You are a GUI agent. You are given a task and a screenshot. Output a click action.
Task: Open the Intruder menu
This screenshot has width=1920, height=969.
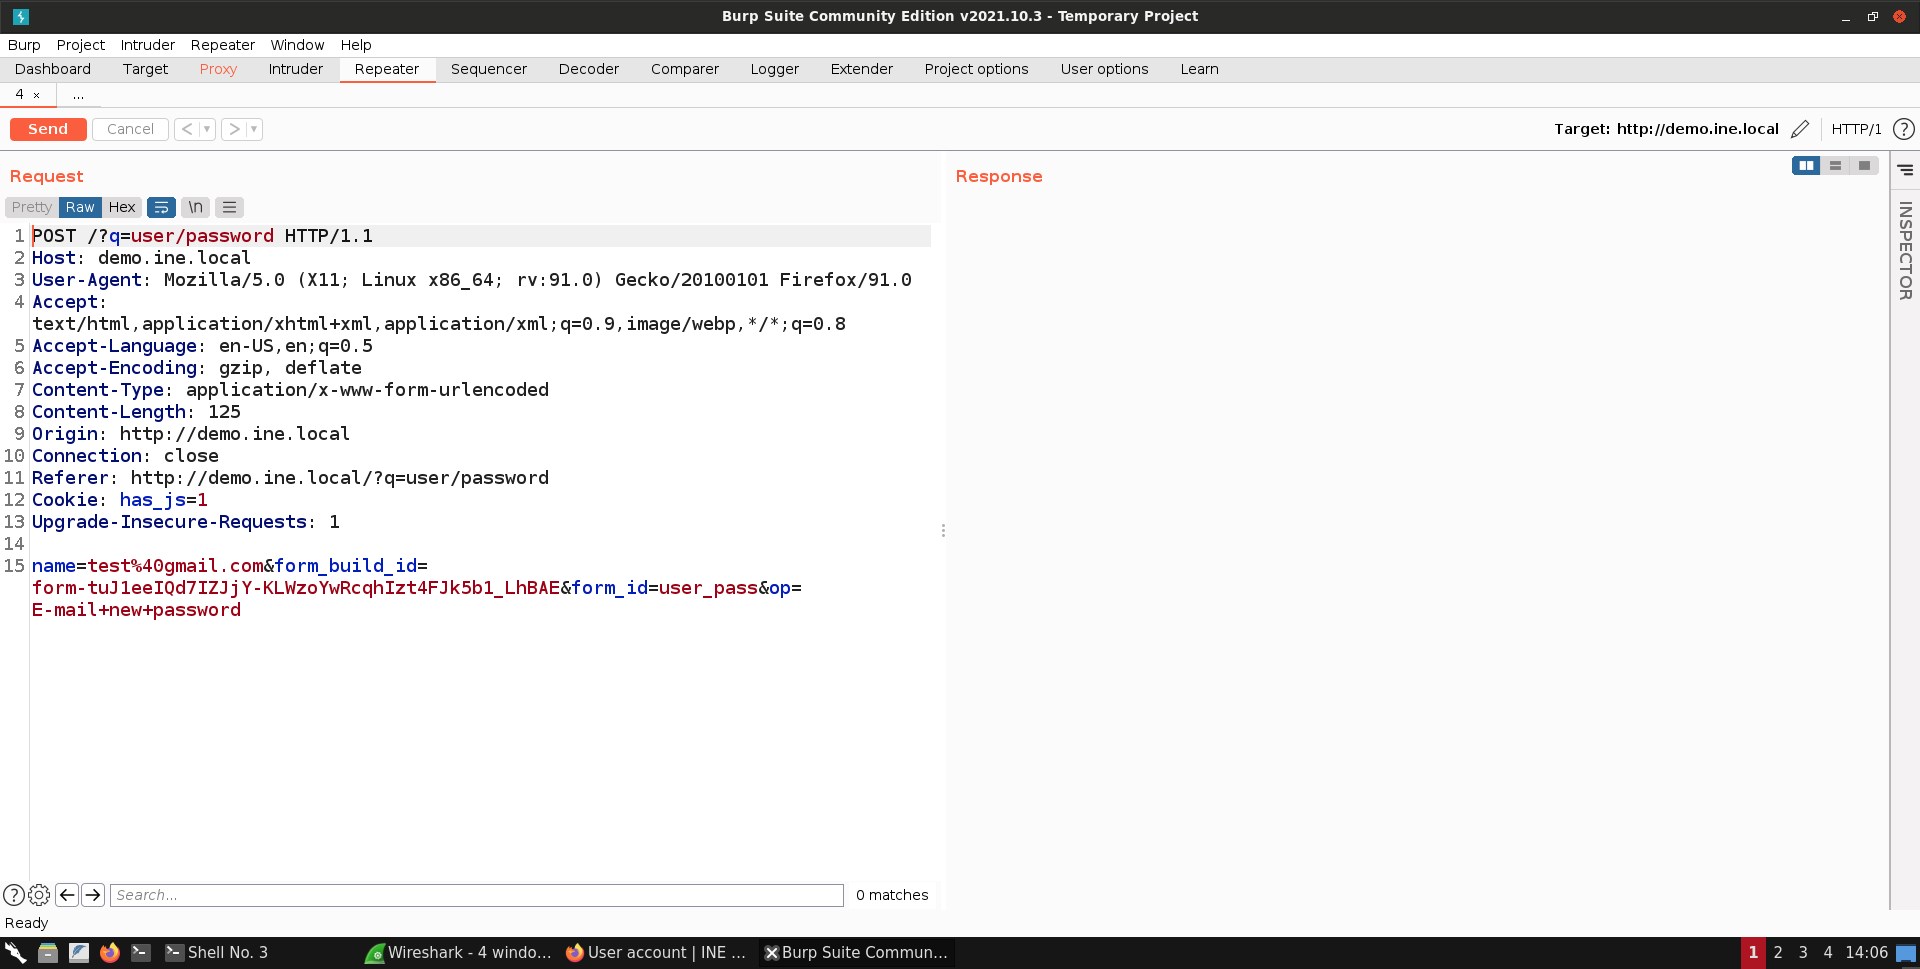click(148, 45)
